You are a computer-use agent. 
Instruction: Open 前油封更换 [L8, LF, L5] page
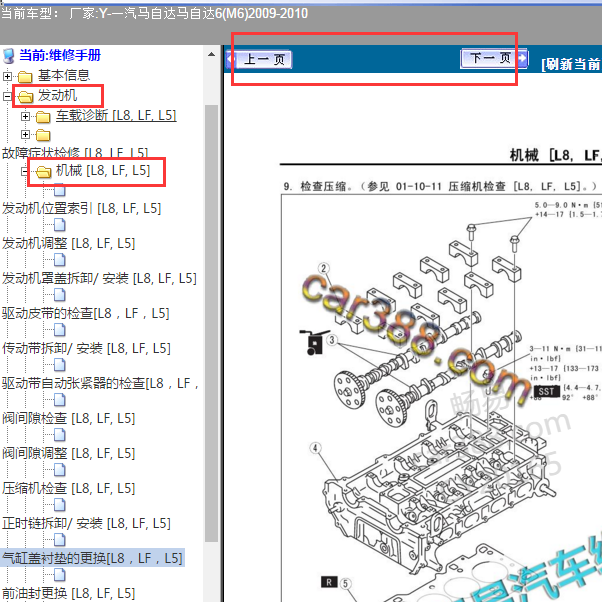tap(68, 593)
